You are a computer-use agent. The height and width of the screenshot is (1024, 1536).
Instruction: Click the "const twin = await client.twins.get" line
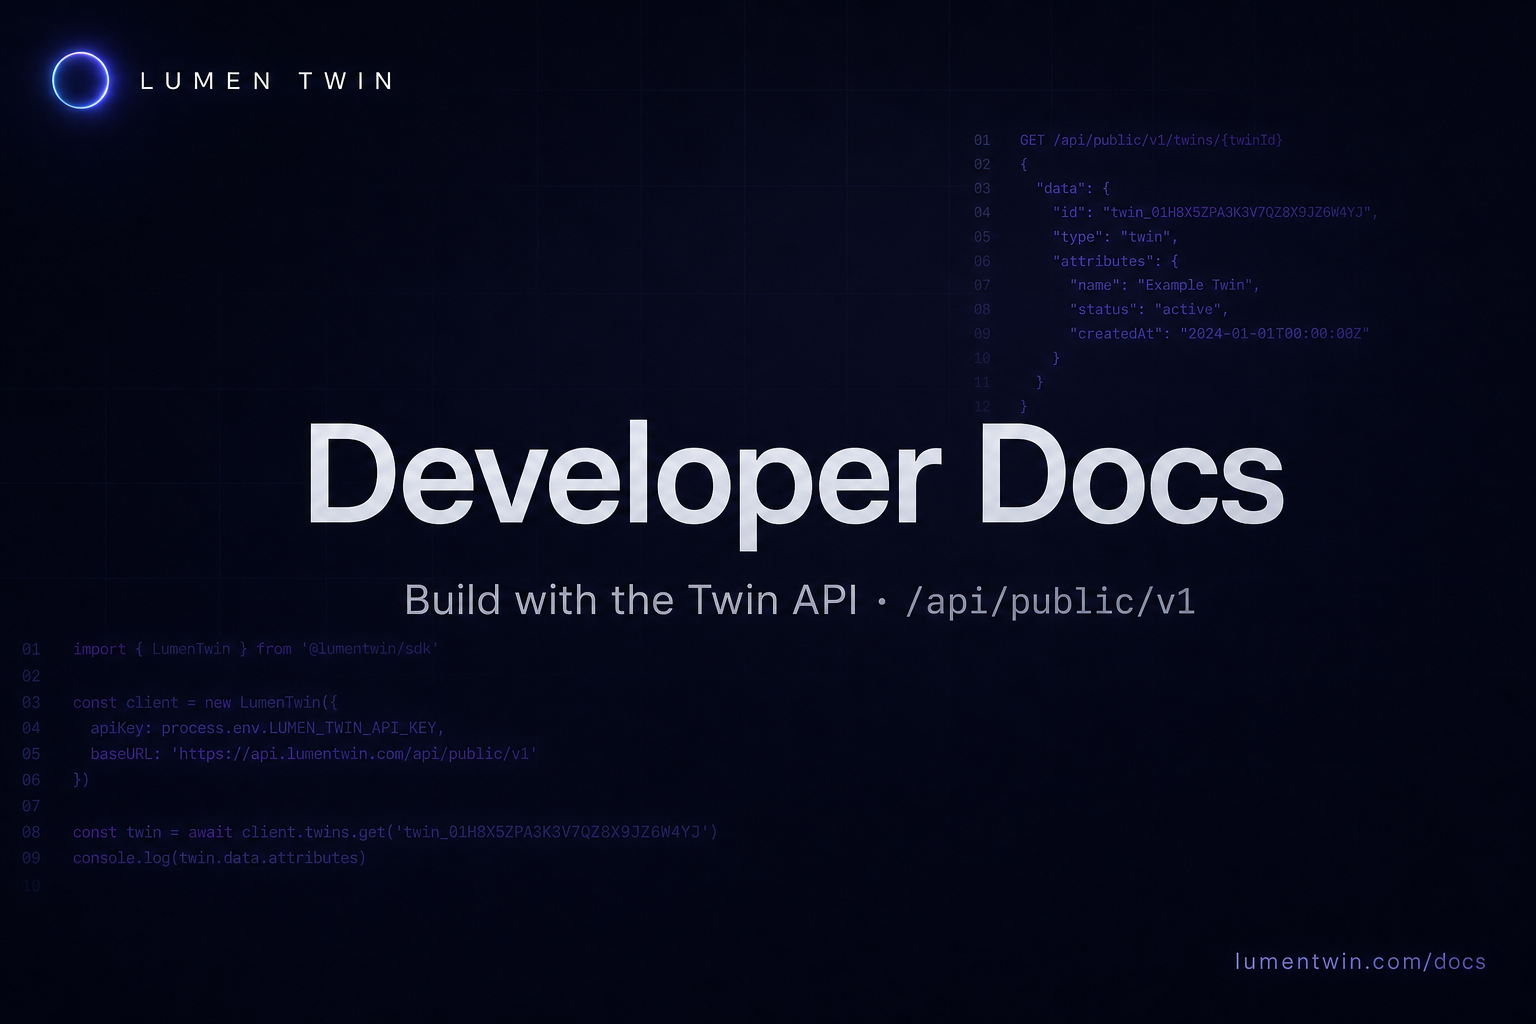pos(395,832)
